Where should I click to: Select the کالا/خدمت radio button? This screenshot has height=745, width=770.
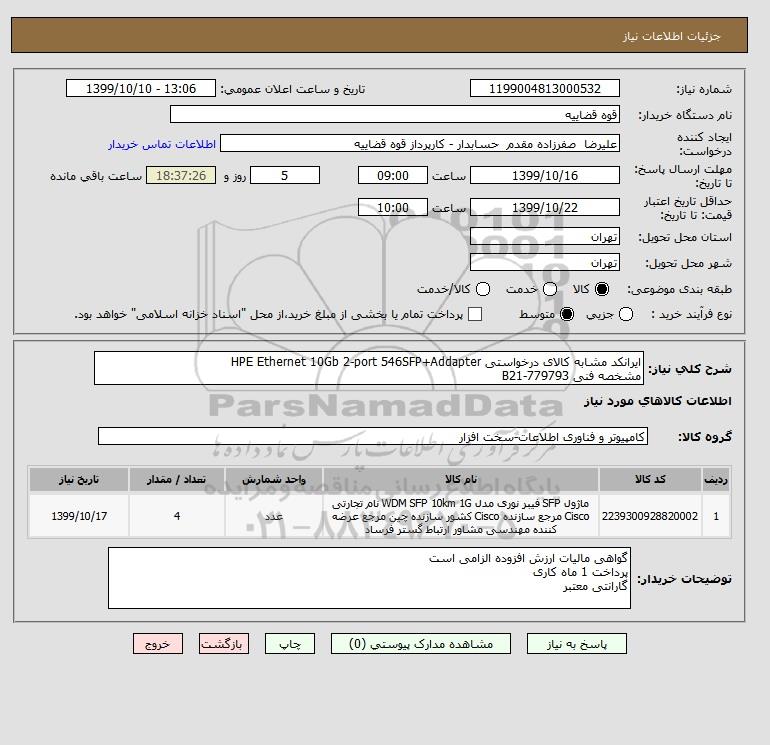483,289
